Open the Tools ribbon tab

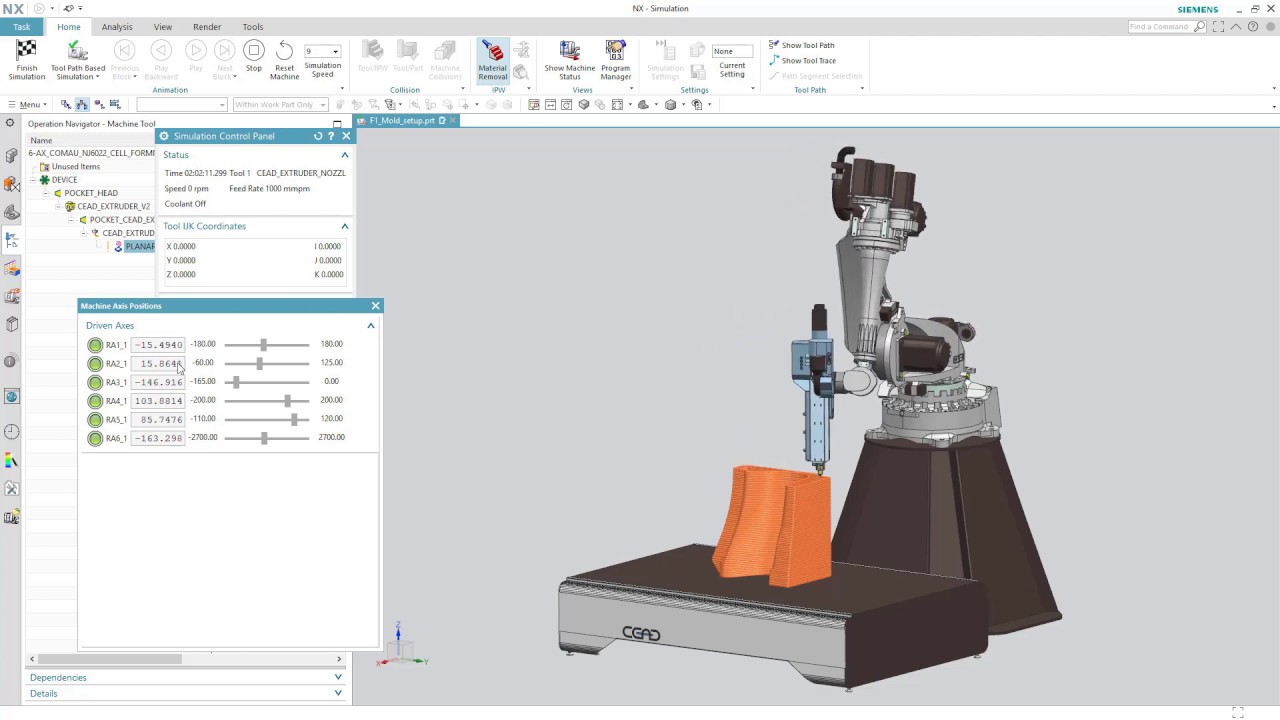[253, 27]
